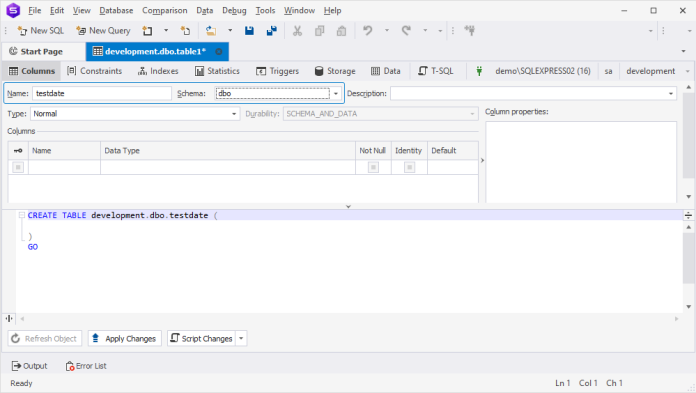Click the Undo arrow icon

click(x=368, y=31)
